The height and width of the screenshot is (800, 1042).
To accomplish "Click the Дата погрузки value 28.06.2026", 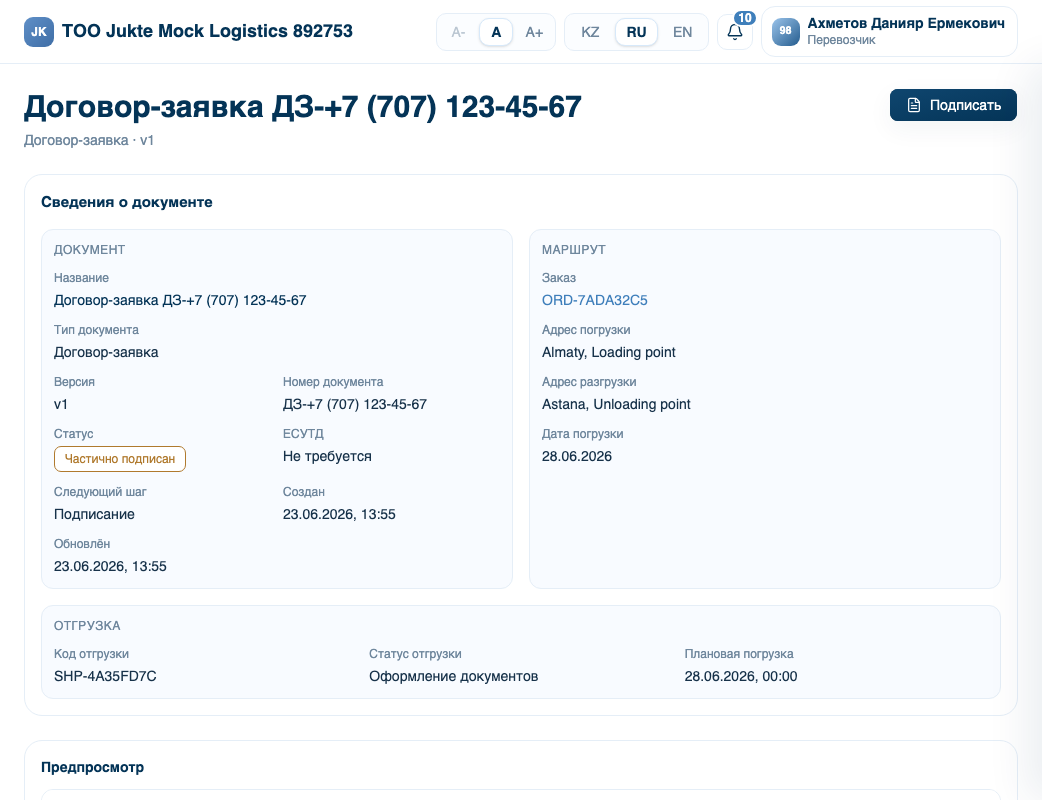I will click(x=577, y=456).
